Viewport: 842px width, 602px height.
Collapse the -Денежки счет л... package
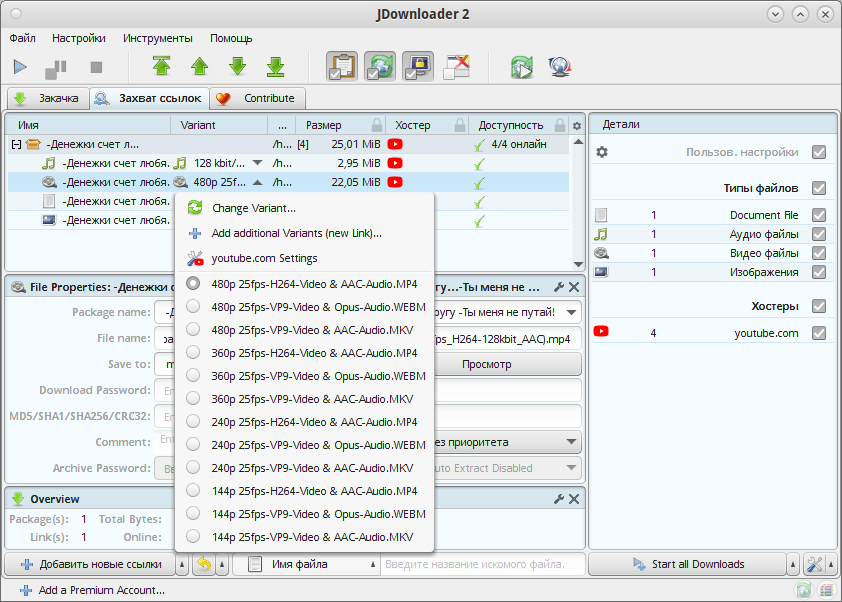click(x=17, y=144)
